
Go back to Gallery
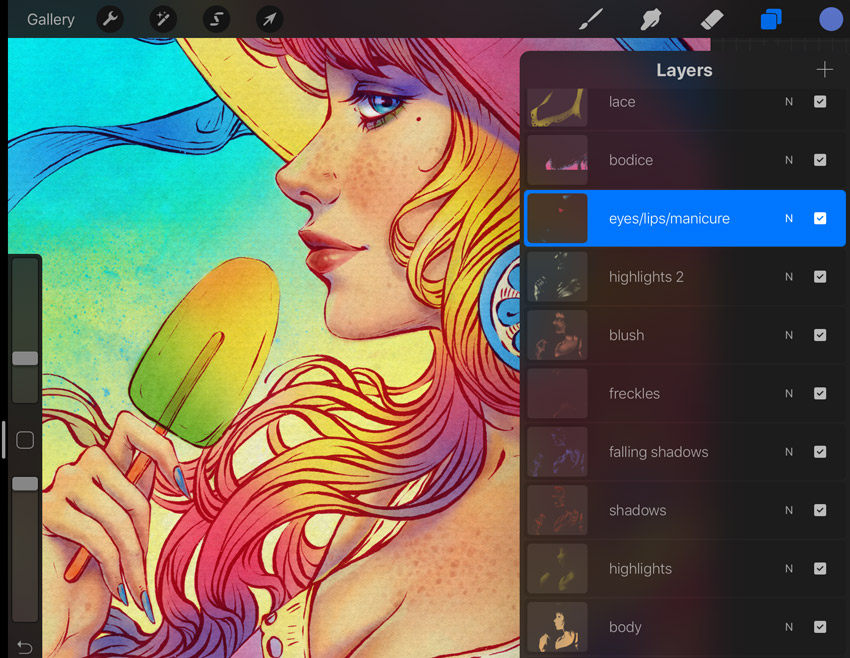[x=50, y=20]
